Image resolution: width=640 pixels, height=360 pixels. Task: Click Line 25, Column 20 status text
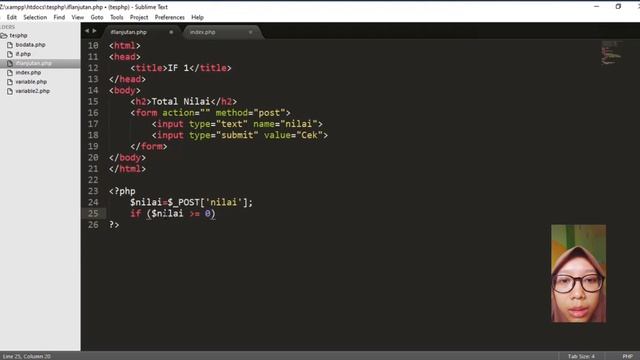coord(27,356)
